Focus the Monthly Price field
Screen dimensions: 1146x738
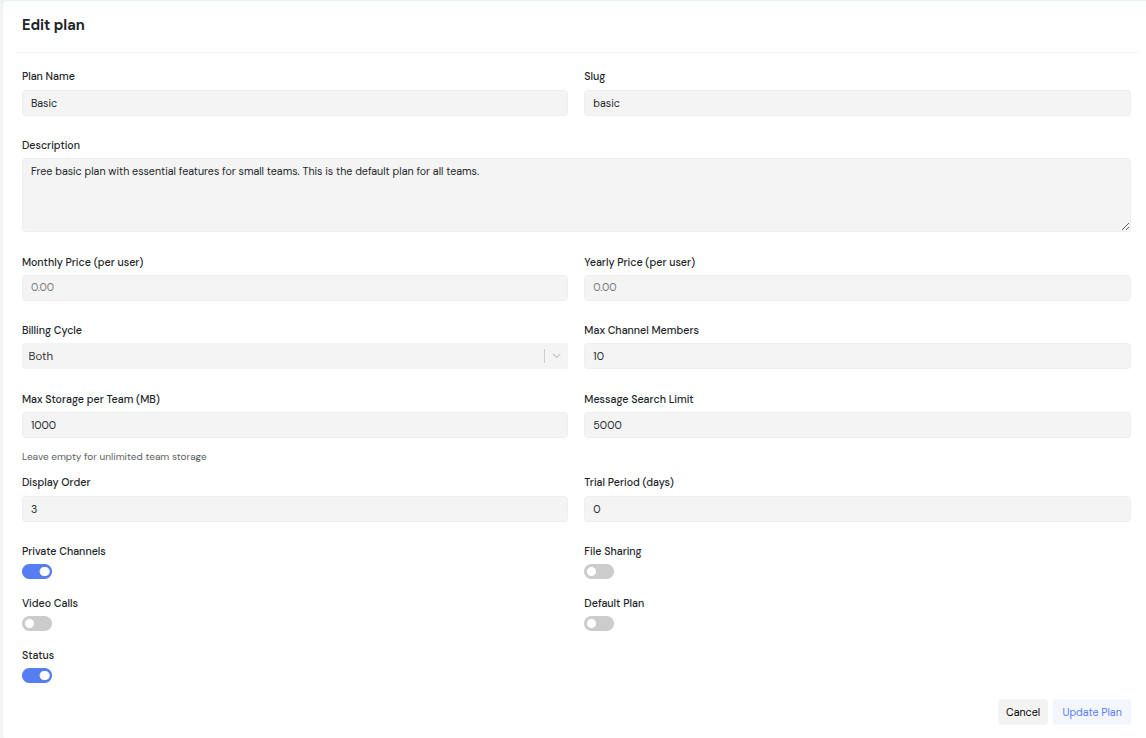pos(294,287)
